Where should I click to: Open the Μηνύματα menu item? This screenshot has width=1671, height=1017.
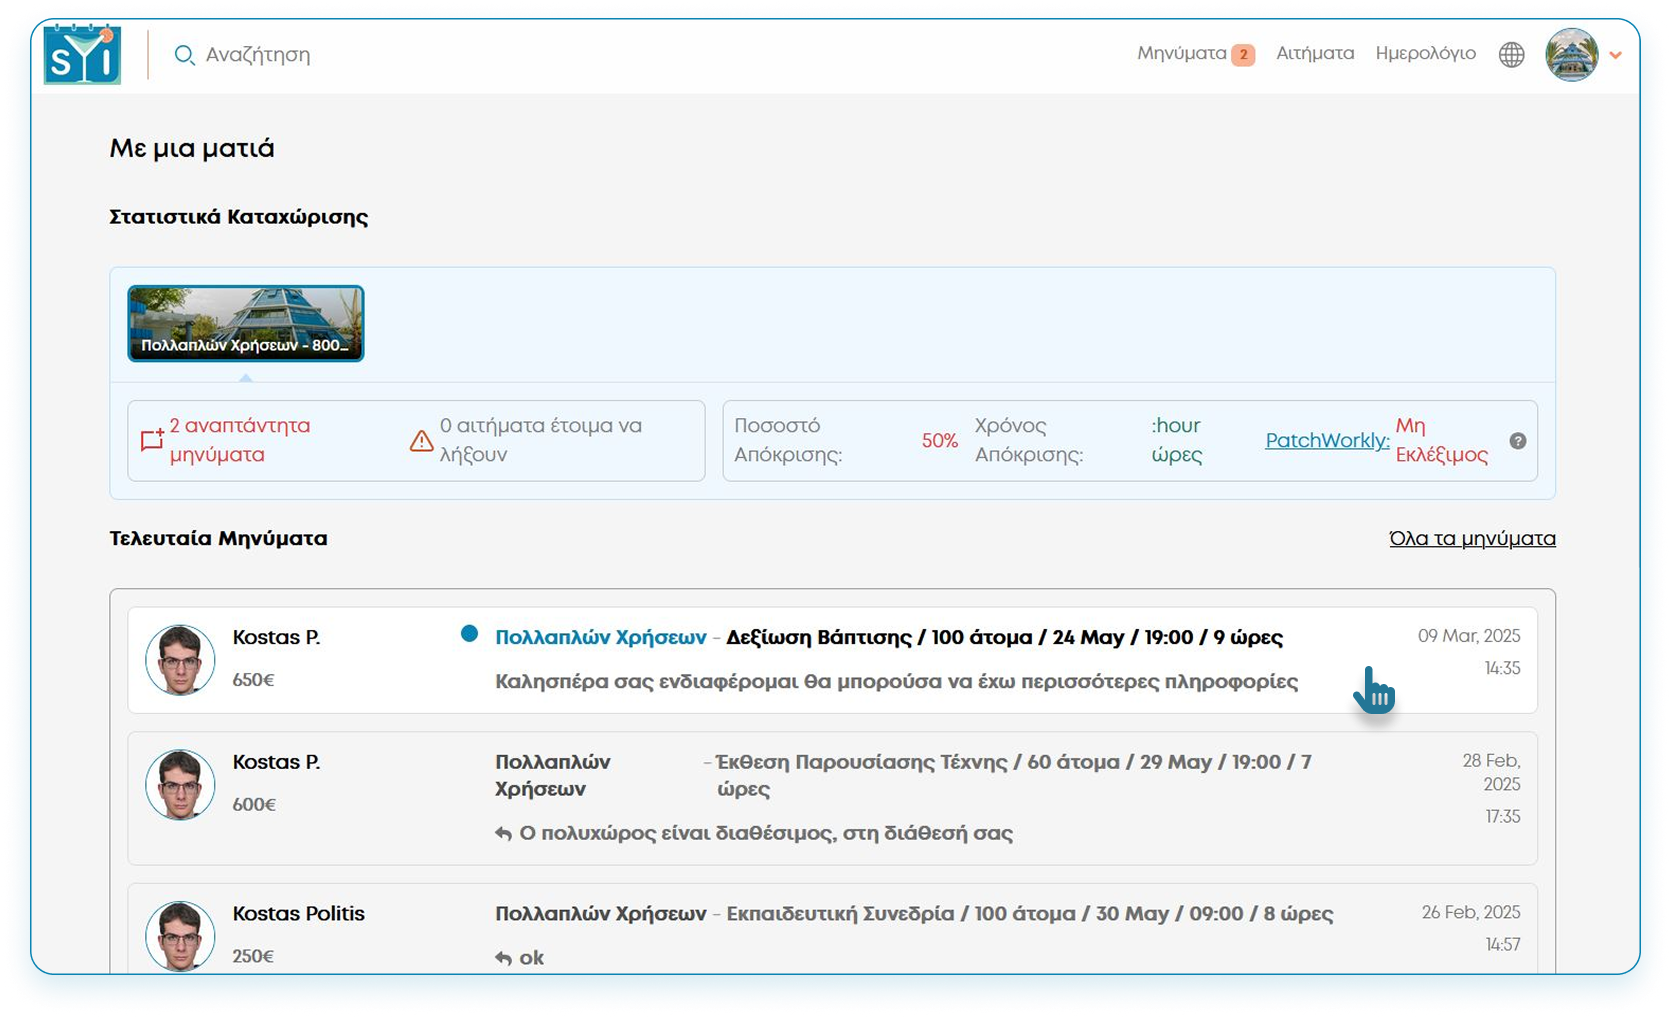1181,54
